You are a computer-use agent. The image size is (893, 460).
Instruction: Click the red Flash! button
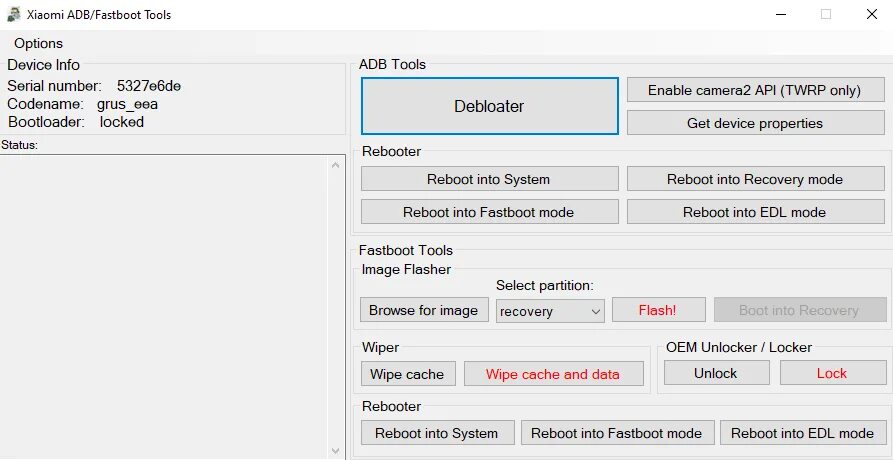point(658,310)
